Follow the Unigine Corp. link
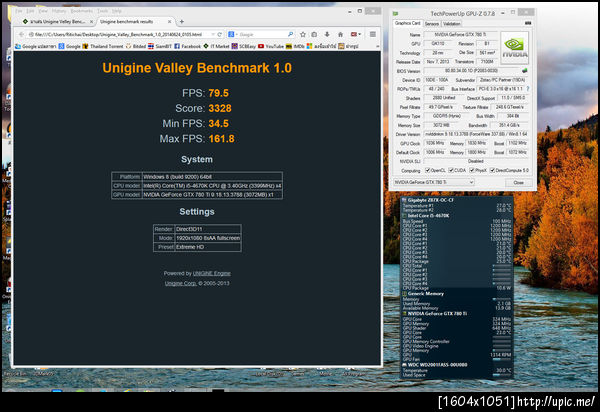Screen dimensions: 600x412 [x=181, y=283]
